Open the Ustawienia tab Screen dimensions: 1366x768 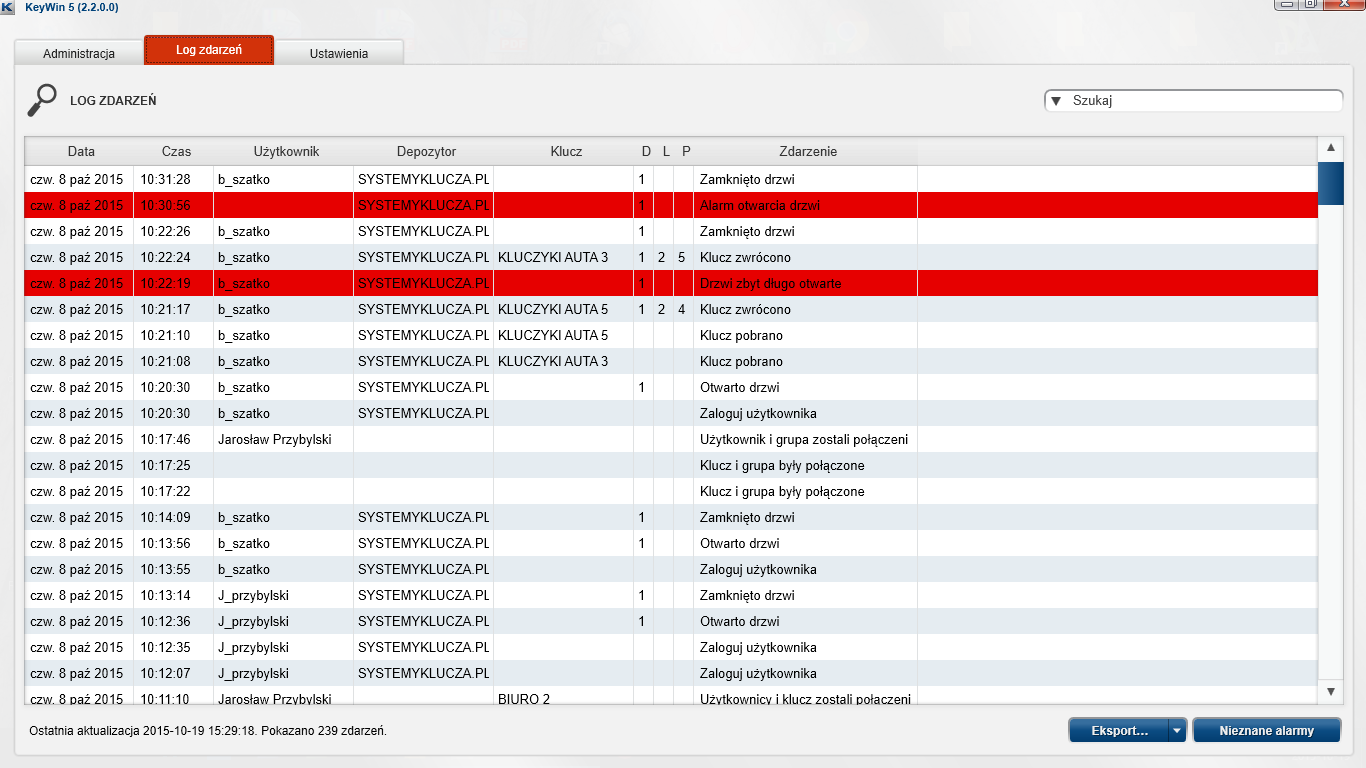tap(339, 53)
